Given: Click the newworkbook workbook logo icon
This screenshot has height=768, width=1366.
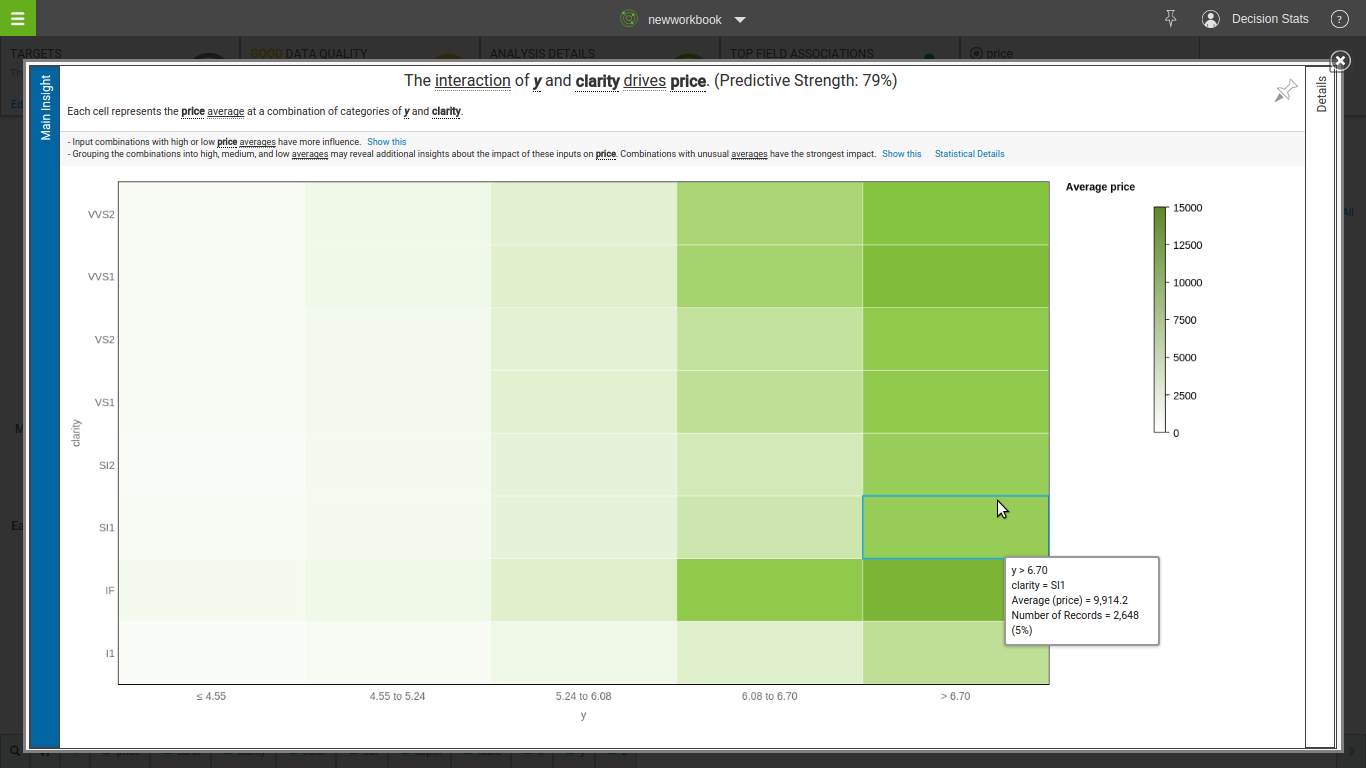Looking at the screenshot, I should (629, 19).
